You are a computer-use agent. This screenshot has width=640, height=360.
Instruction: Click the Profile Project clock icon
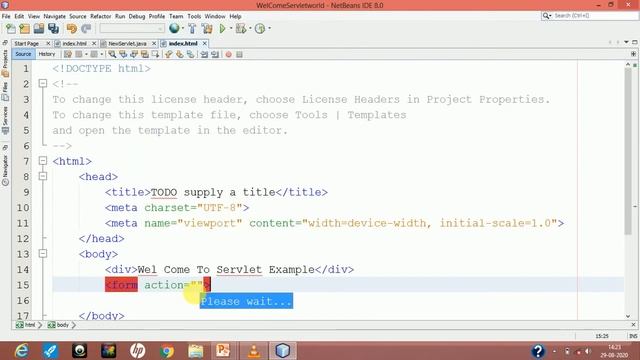(x=260, y=29)
